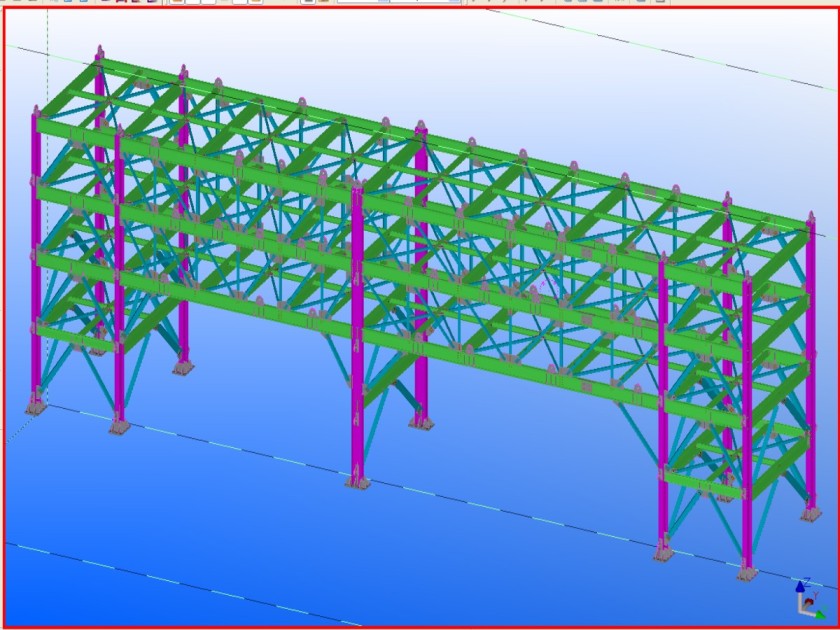This screenshot has height=630, width=840.
Task: Select base plate of front-left corner column
Action: pos(36,406)
